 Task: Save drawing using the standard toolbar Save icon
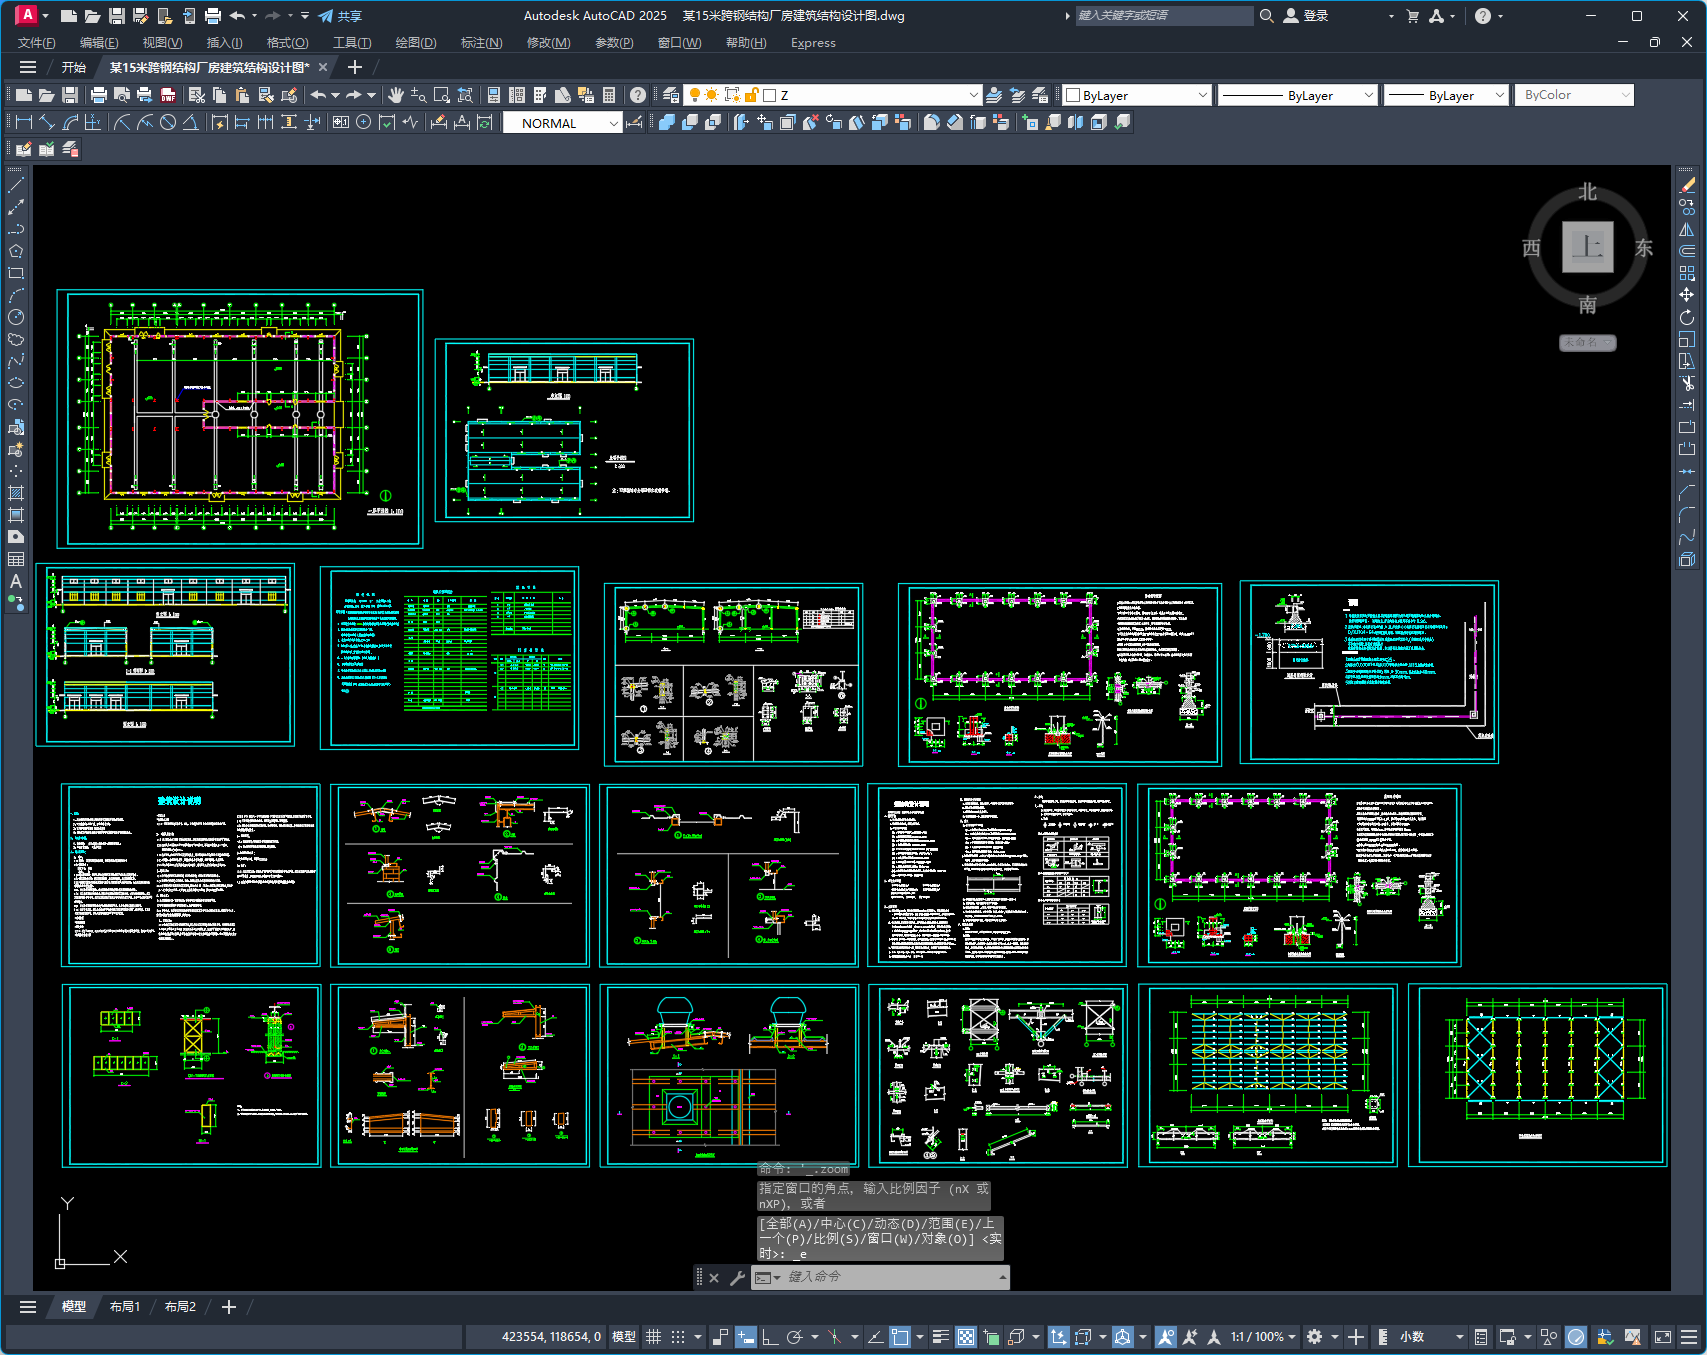(70, 95)
